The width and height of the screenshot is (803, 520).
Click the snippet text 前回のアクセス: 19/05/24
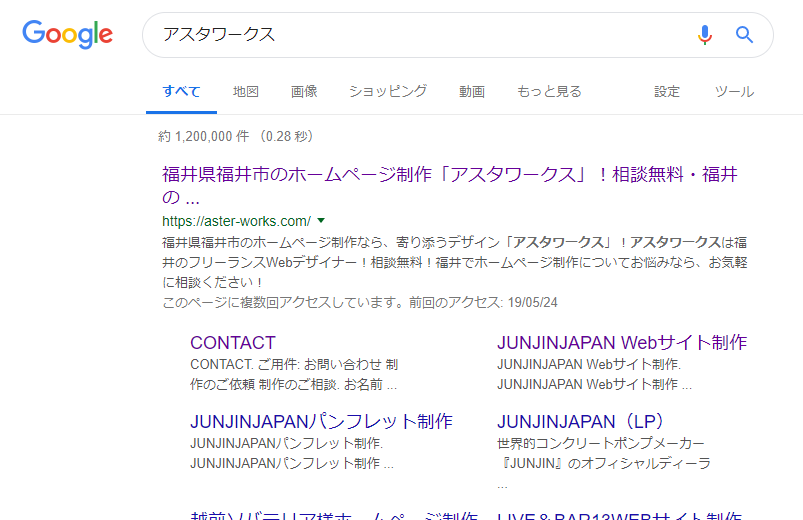tap(483, 303)
